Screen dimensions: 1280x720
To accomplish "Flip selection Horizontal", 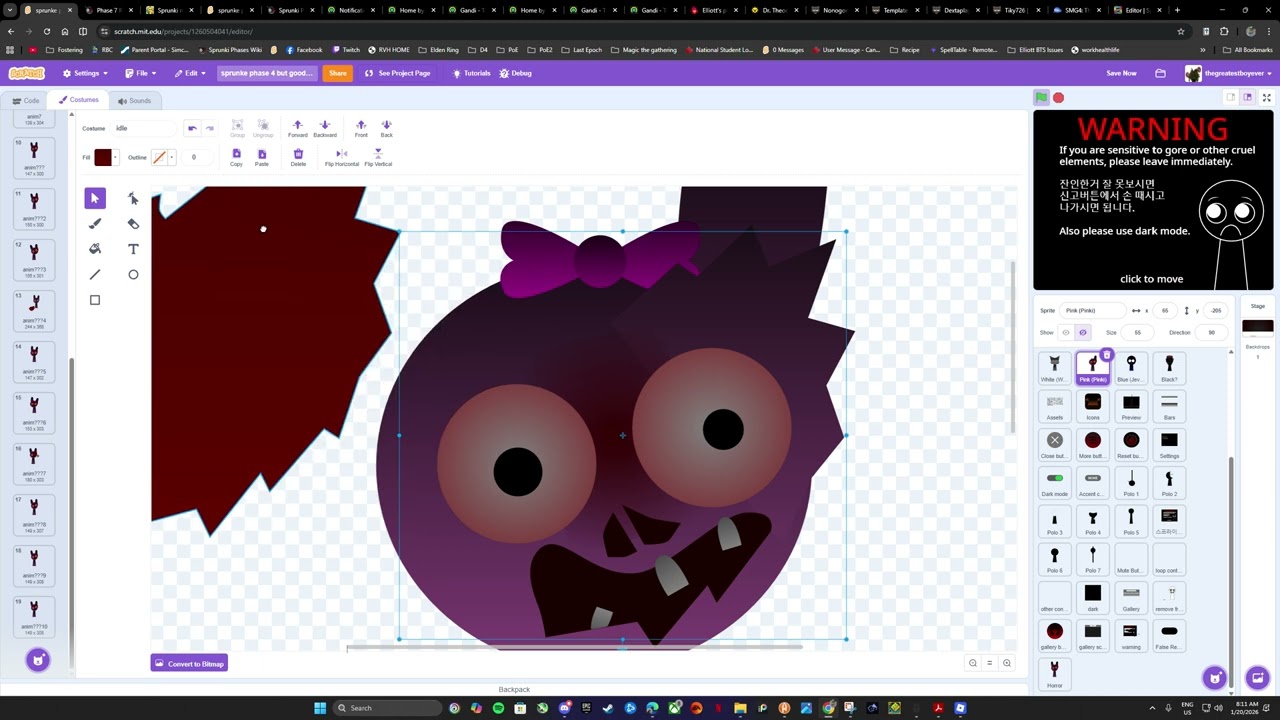I will (x=341, y=157).
